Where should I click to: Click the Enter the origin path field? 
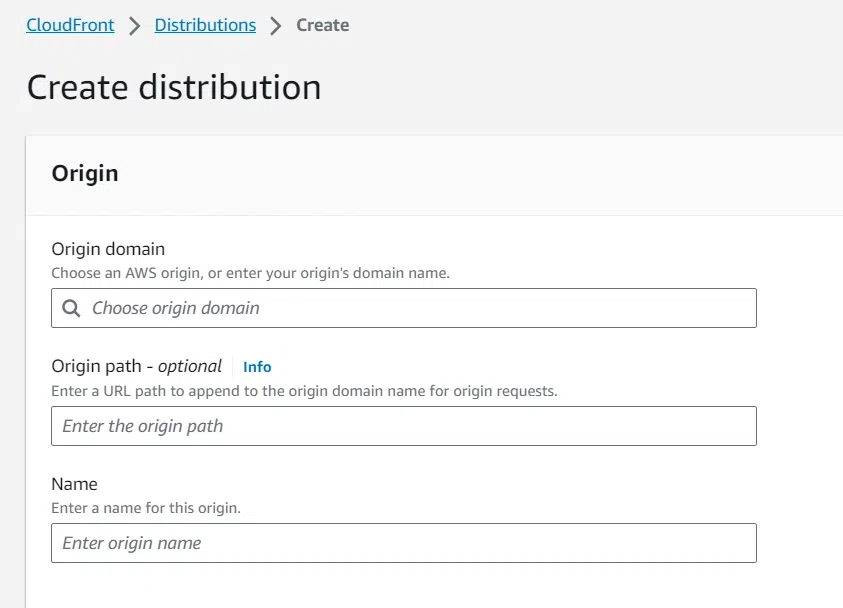pos(404,426)
